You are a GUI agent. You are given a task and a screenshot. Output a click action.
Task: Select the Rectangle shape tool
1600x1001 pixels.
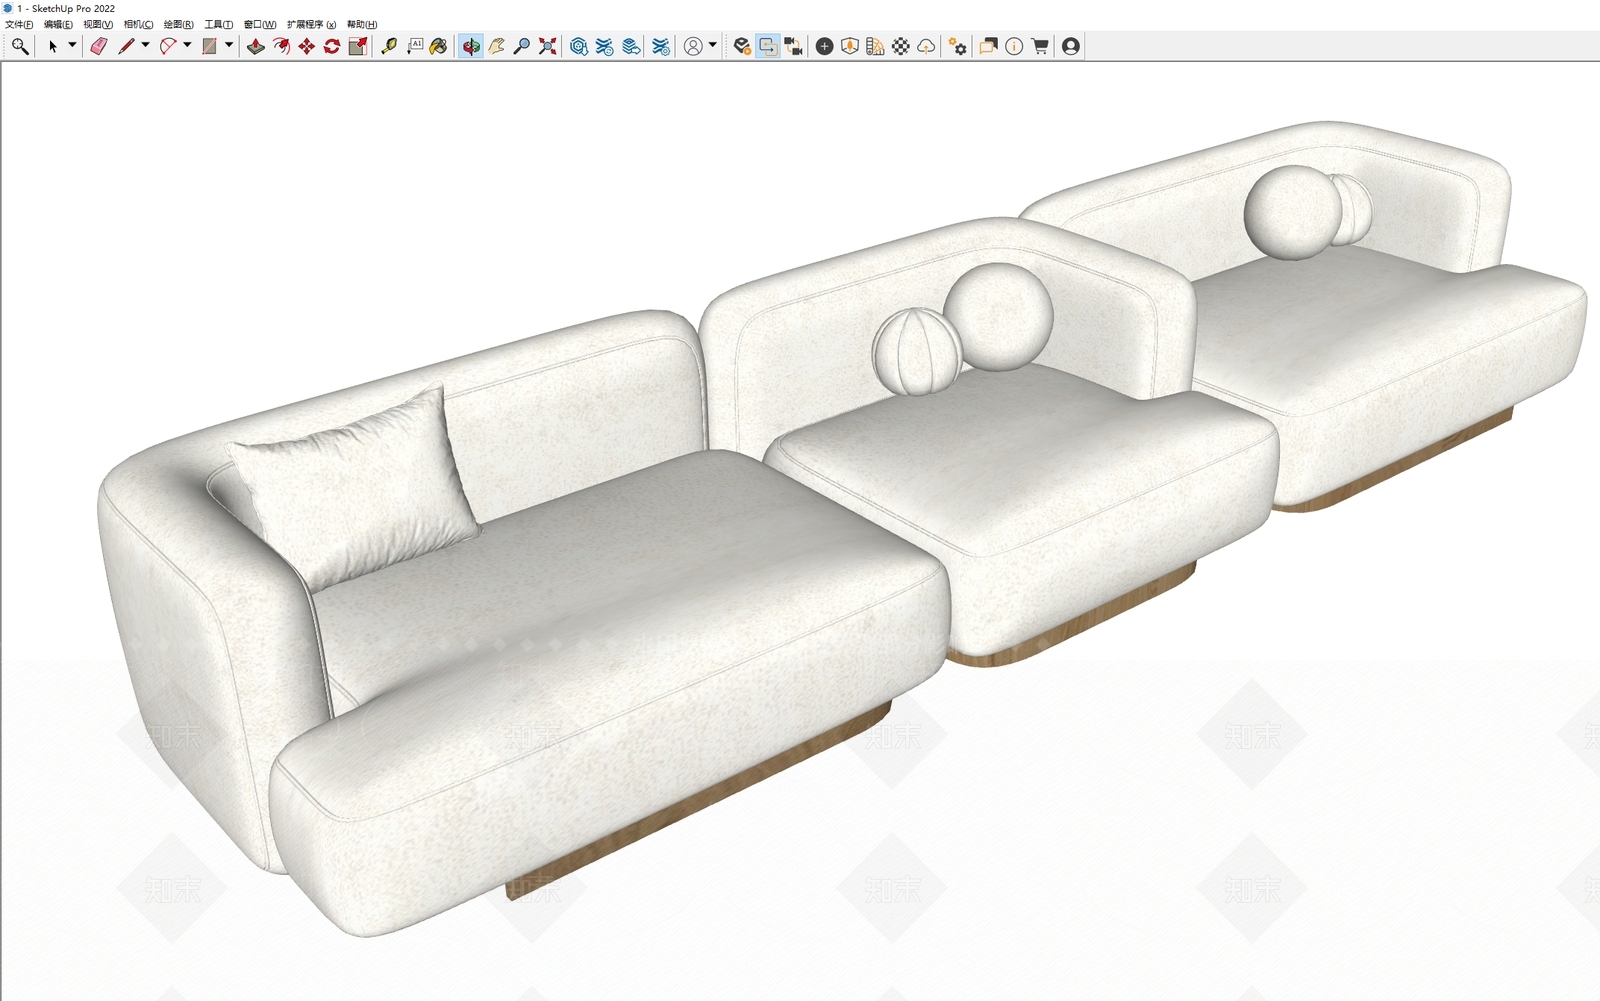pos(210,46)
